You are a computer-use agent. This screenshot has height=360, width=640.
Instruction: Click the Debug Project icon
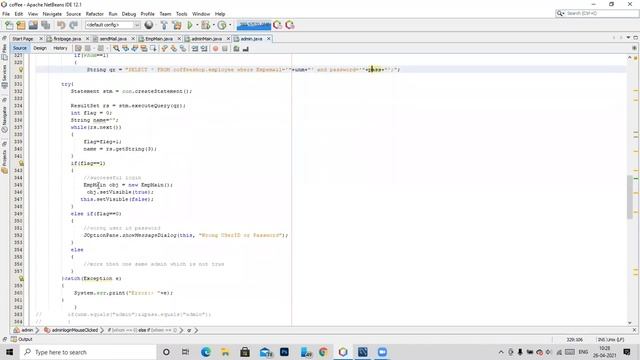click(x=205, y=25)
